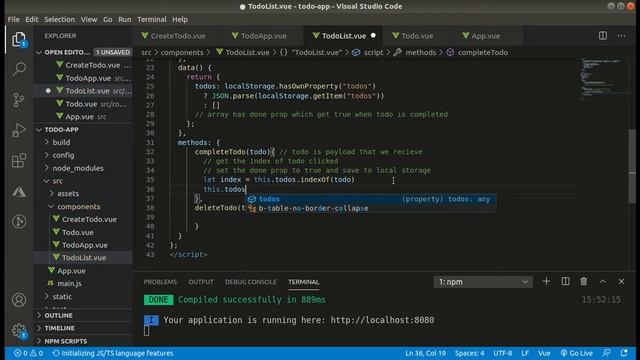Open the Help menu
This screenshot has height=360, width=640.
click(x=180, y=20)
